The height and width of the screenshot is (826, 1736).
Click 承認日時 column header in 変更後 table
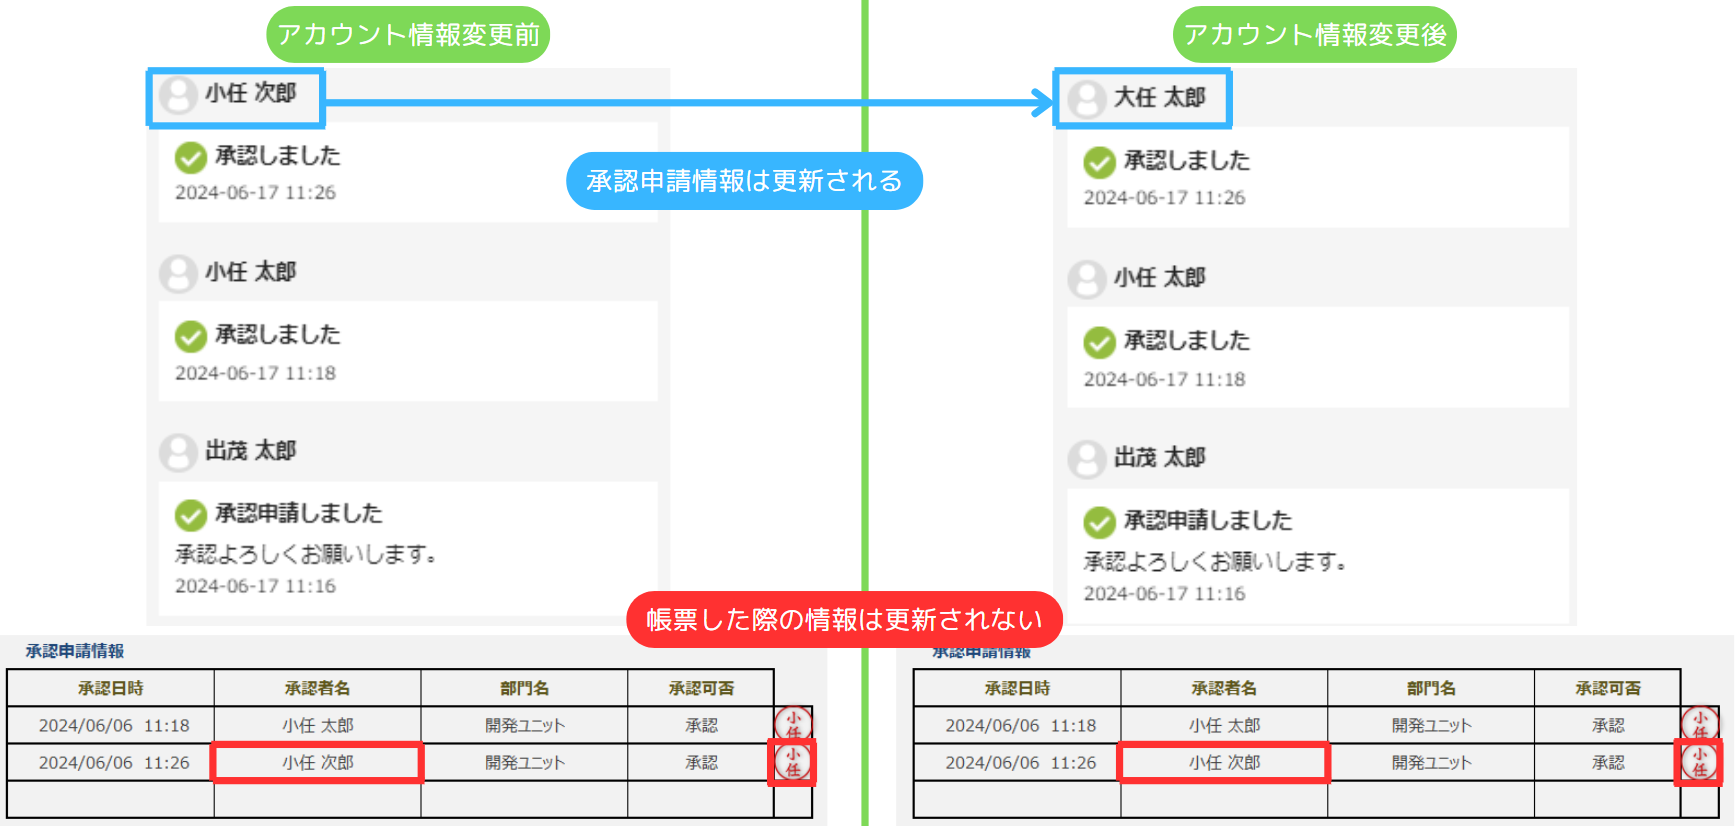click(x=1017, y=688)
